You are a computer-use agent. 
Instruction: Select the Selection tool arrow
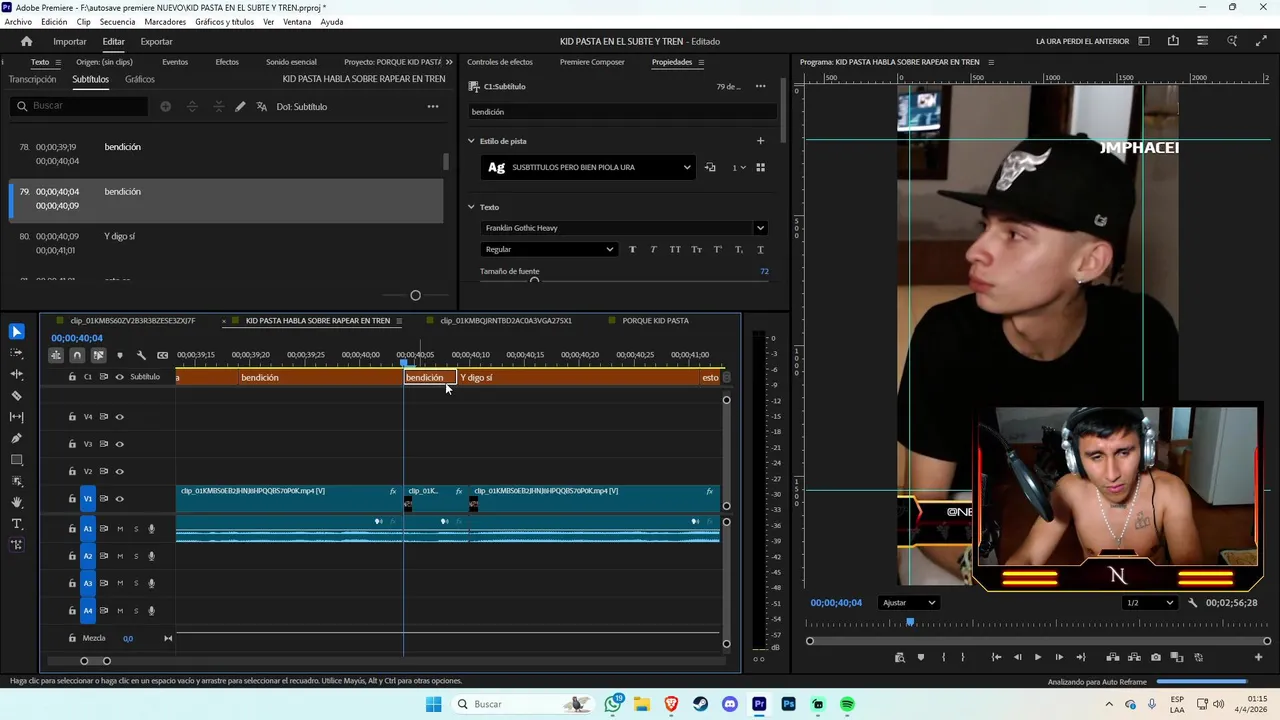pos(16,332)
